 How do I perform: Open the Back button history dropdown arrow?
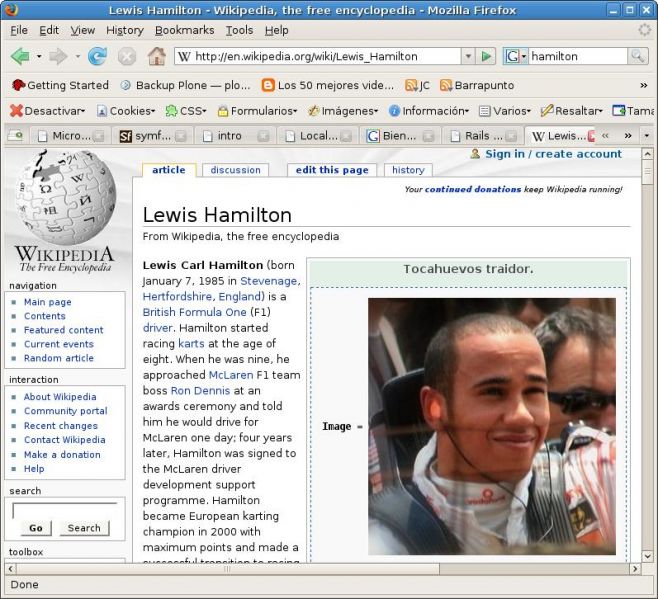[x=39, y=56]
